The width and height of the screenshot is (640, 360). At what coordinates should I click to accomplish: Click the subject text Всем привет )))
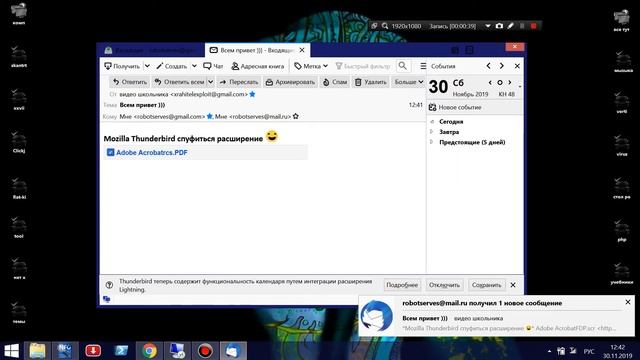point(142,105)
